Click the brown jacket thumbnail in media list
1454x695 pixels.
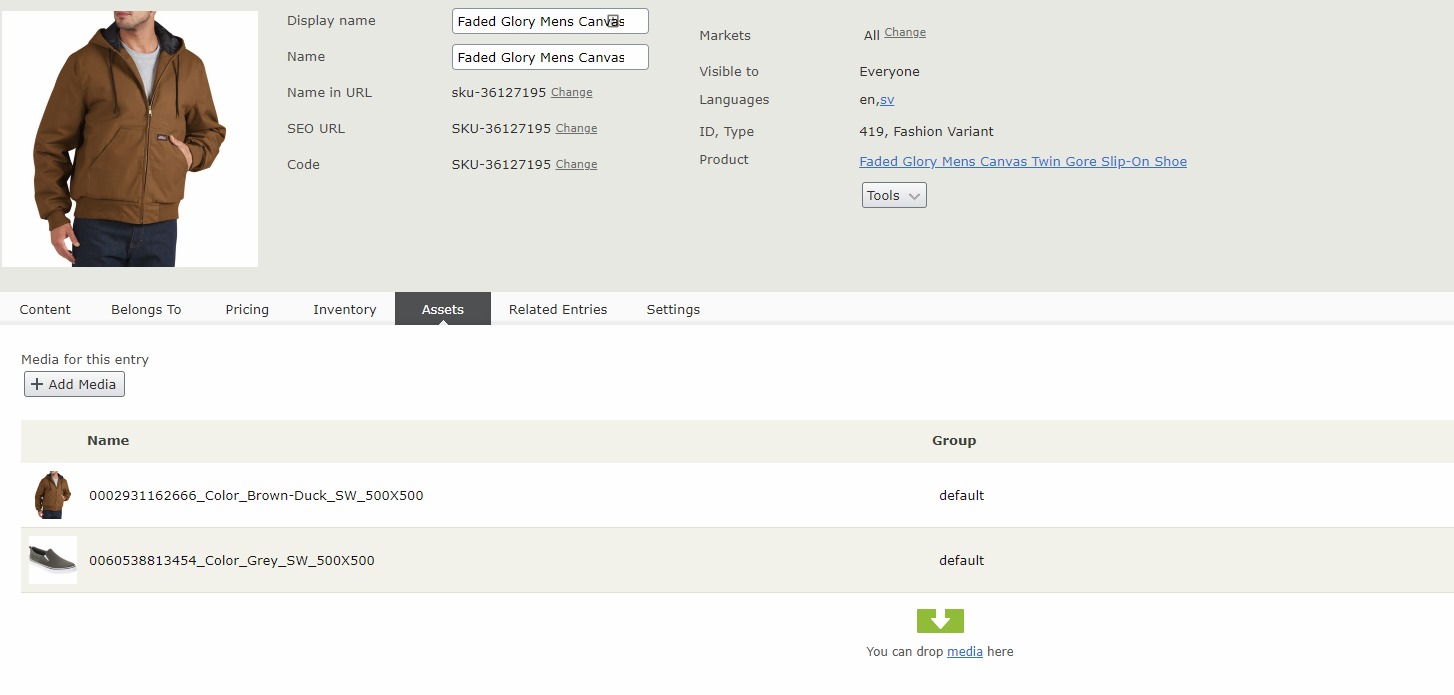[53, 495]
